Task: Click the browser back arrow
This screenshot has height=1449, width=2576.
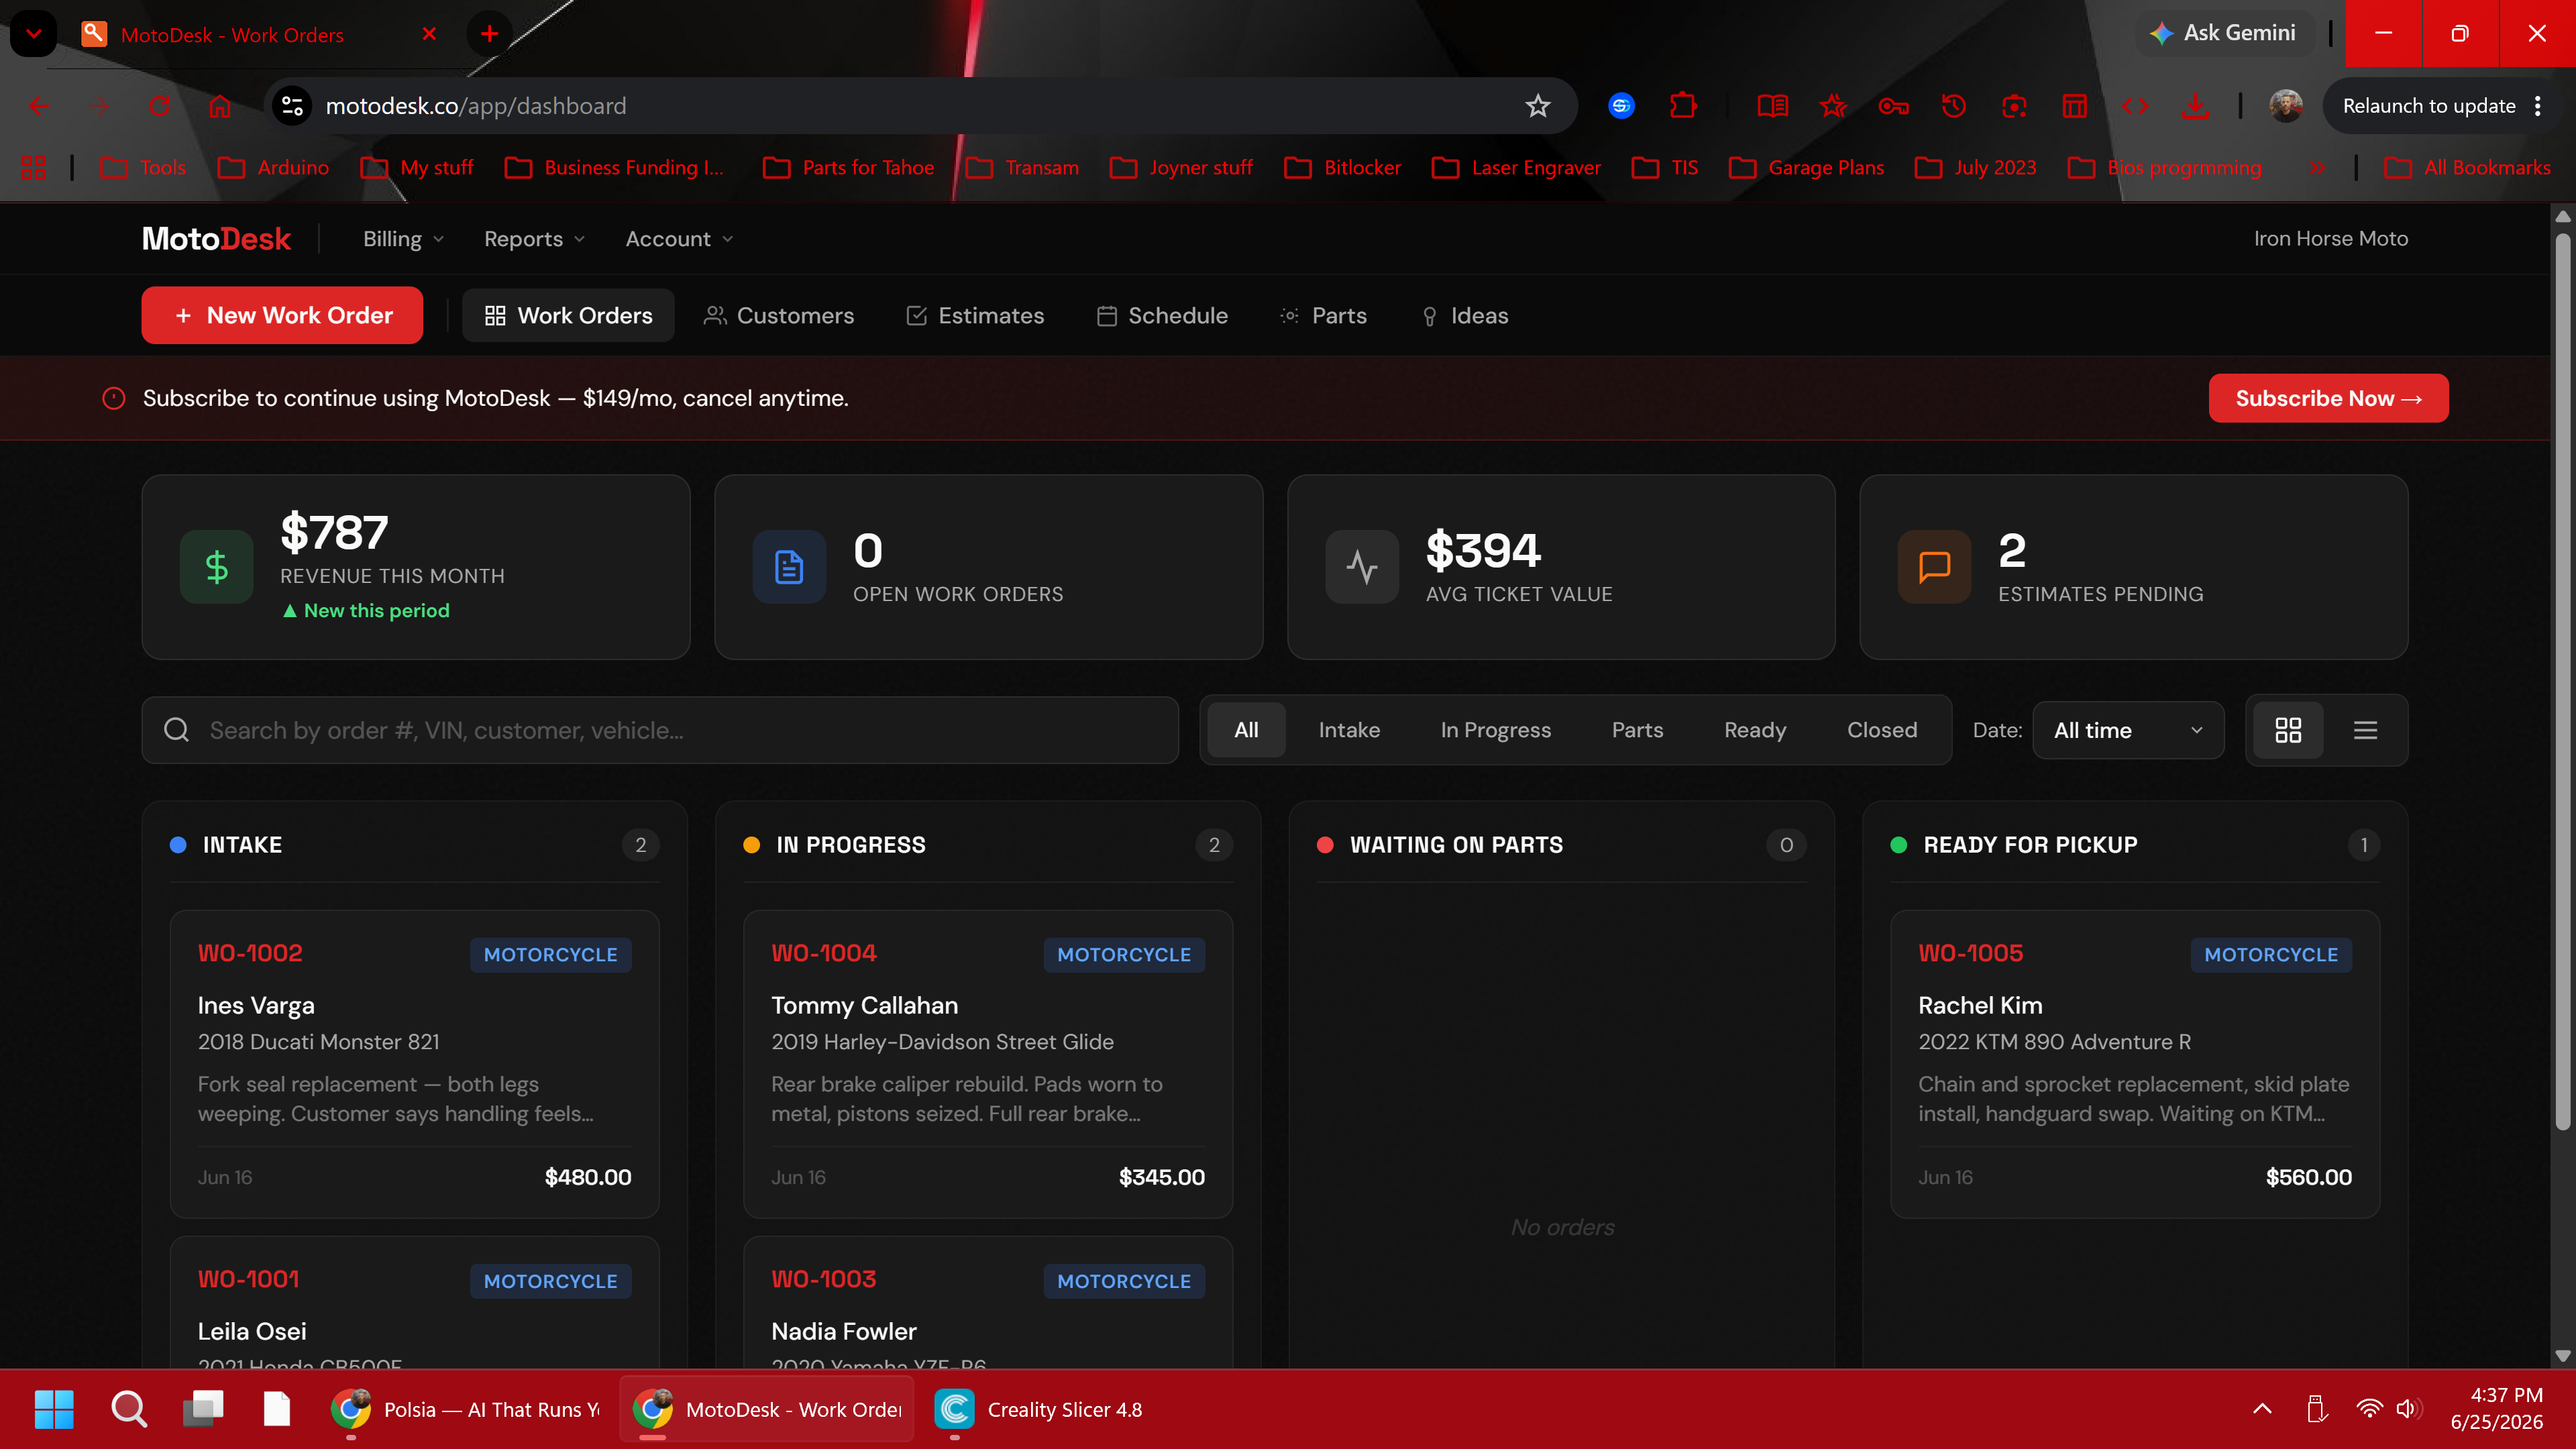Action: (x=39, y=106)
